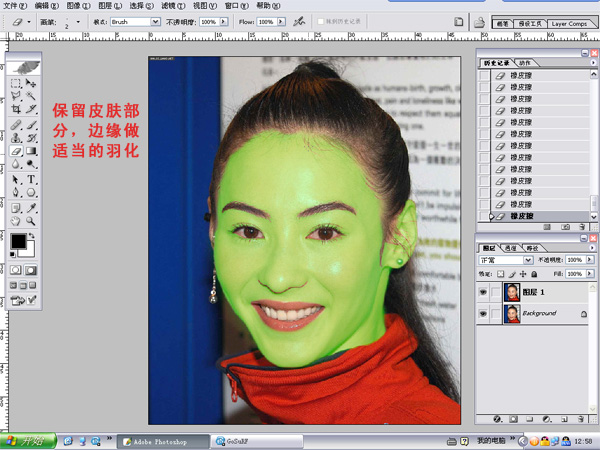Create new snapshot camera icon in history panel
The width and height of the screenshot is (600, 450).
pos(565,227)
